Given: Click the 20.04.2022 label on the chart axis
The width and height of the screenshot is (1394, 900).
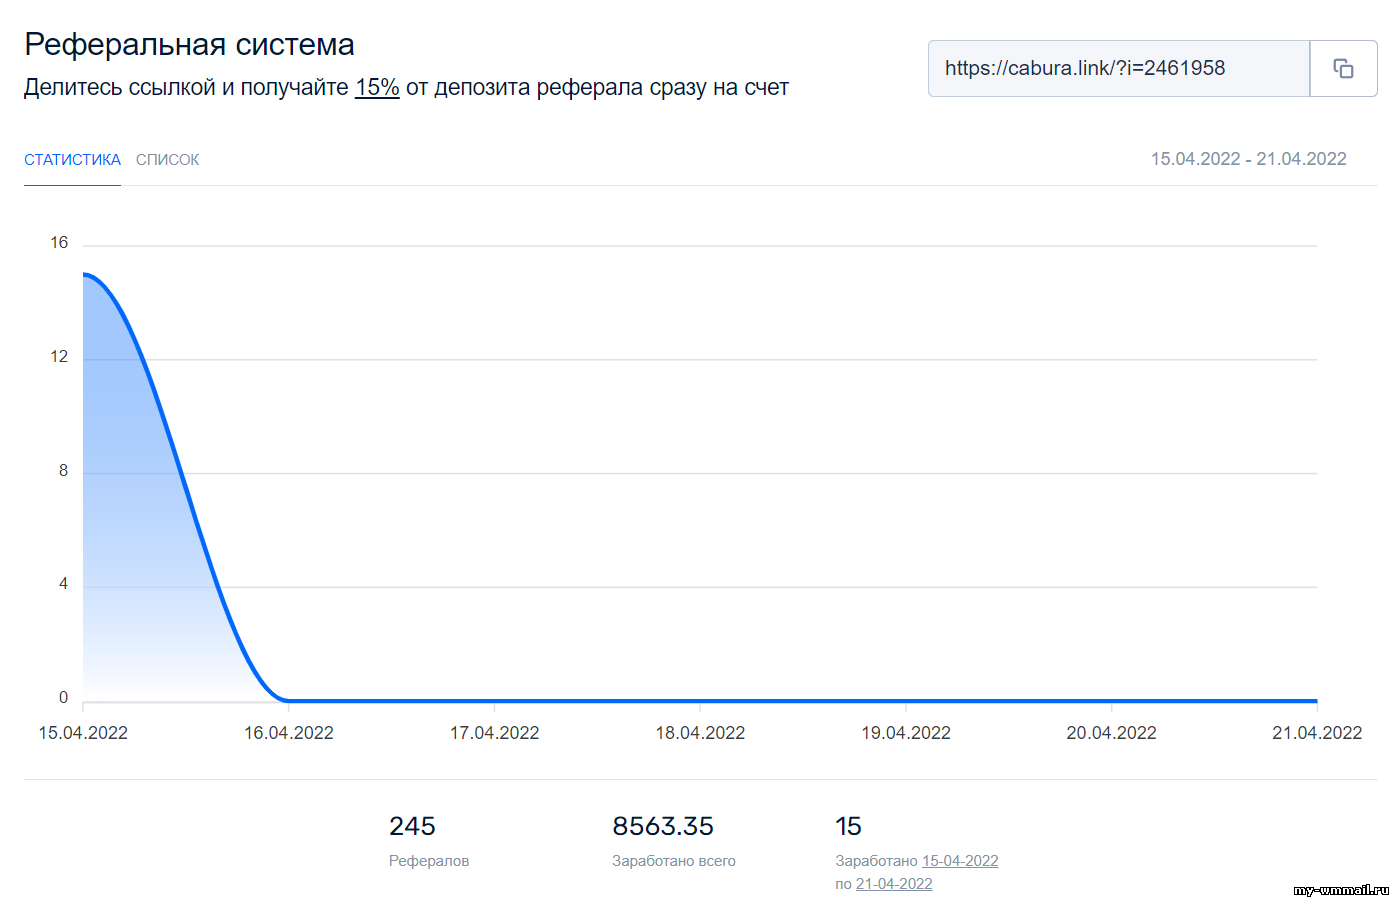Looking at the screenshot, I should pyautogui.click(x=1111, y=733).
